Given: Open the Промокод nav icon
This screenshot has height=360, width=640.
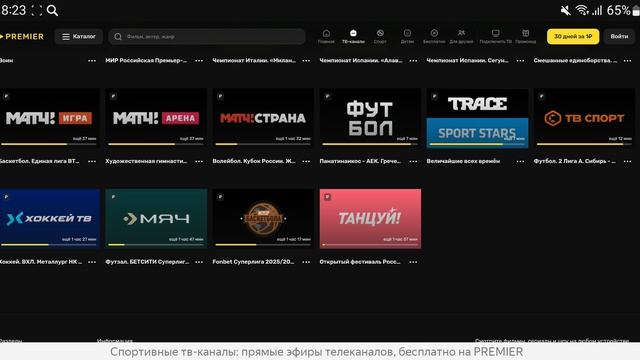Looking at the screenshot, I should pos(526,36).
